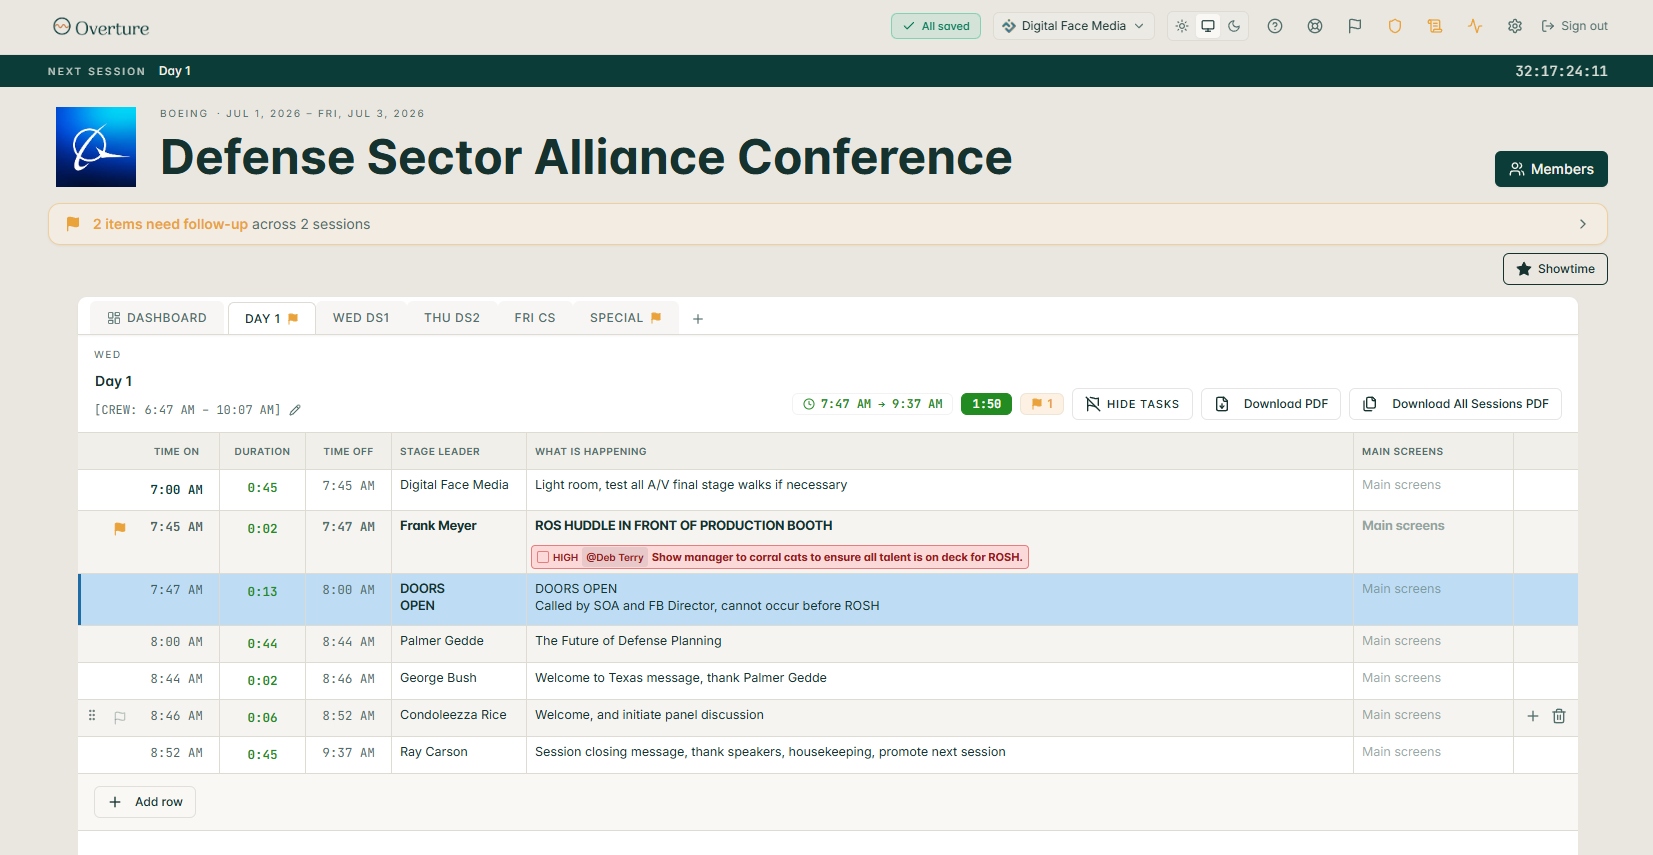Edit crew times pencil icon
Screen dimensions: 1653x855
coord(295,410)
